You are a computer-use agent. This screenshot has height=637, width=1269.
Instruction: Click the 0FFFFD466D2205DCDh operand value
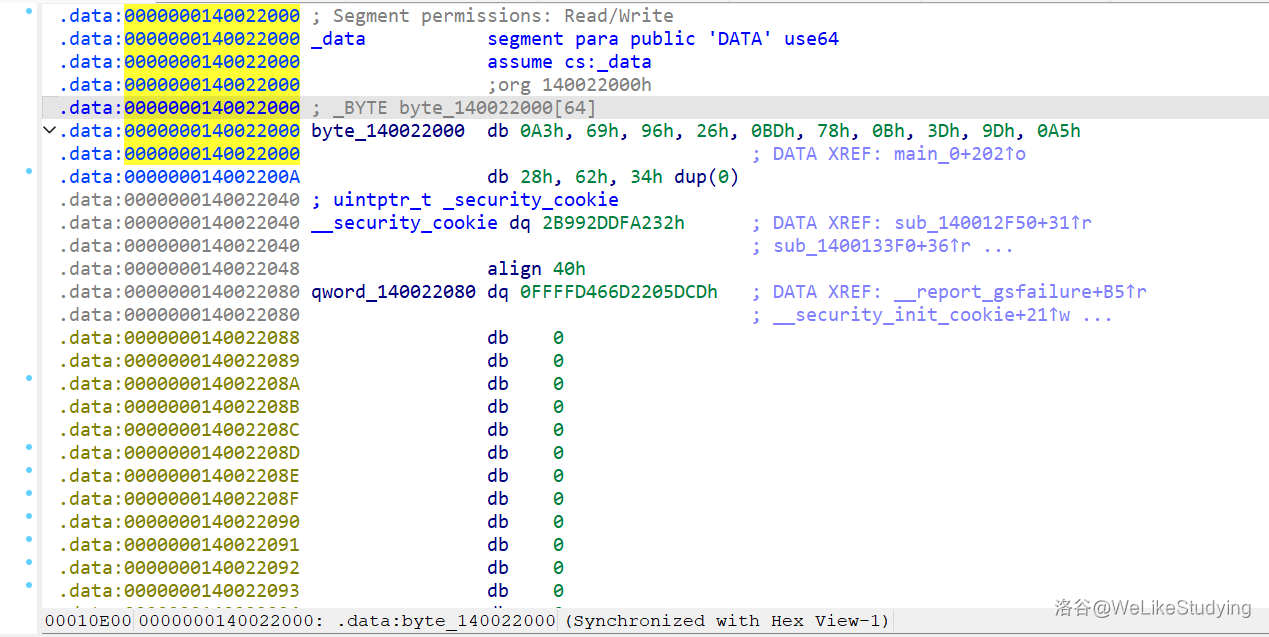(629, 292)
